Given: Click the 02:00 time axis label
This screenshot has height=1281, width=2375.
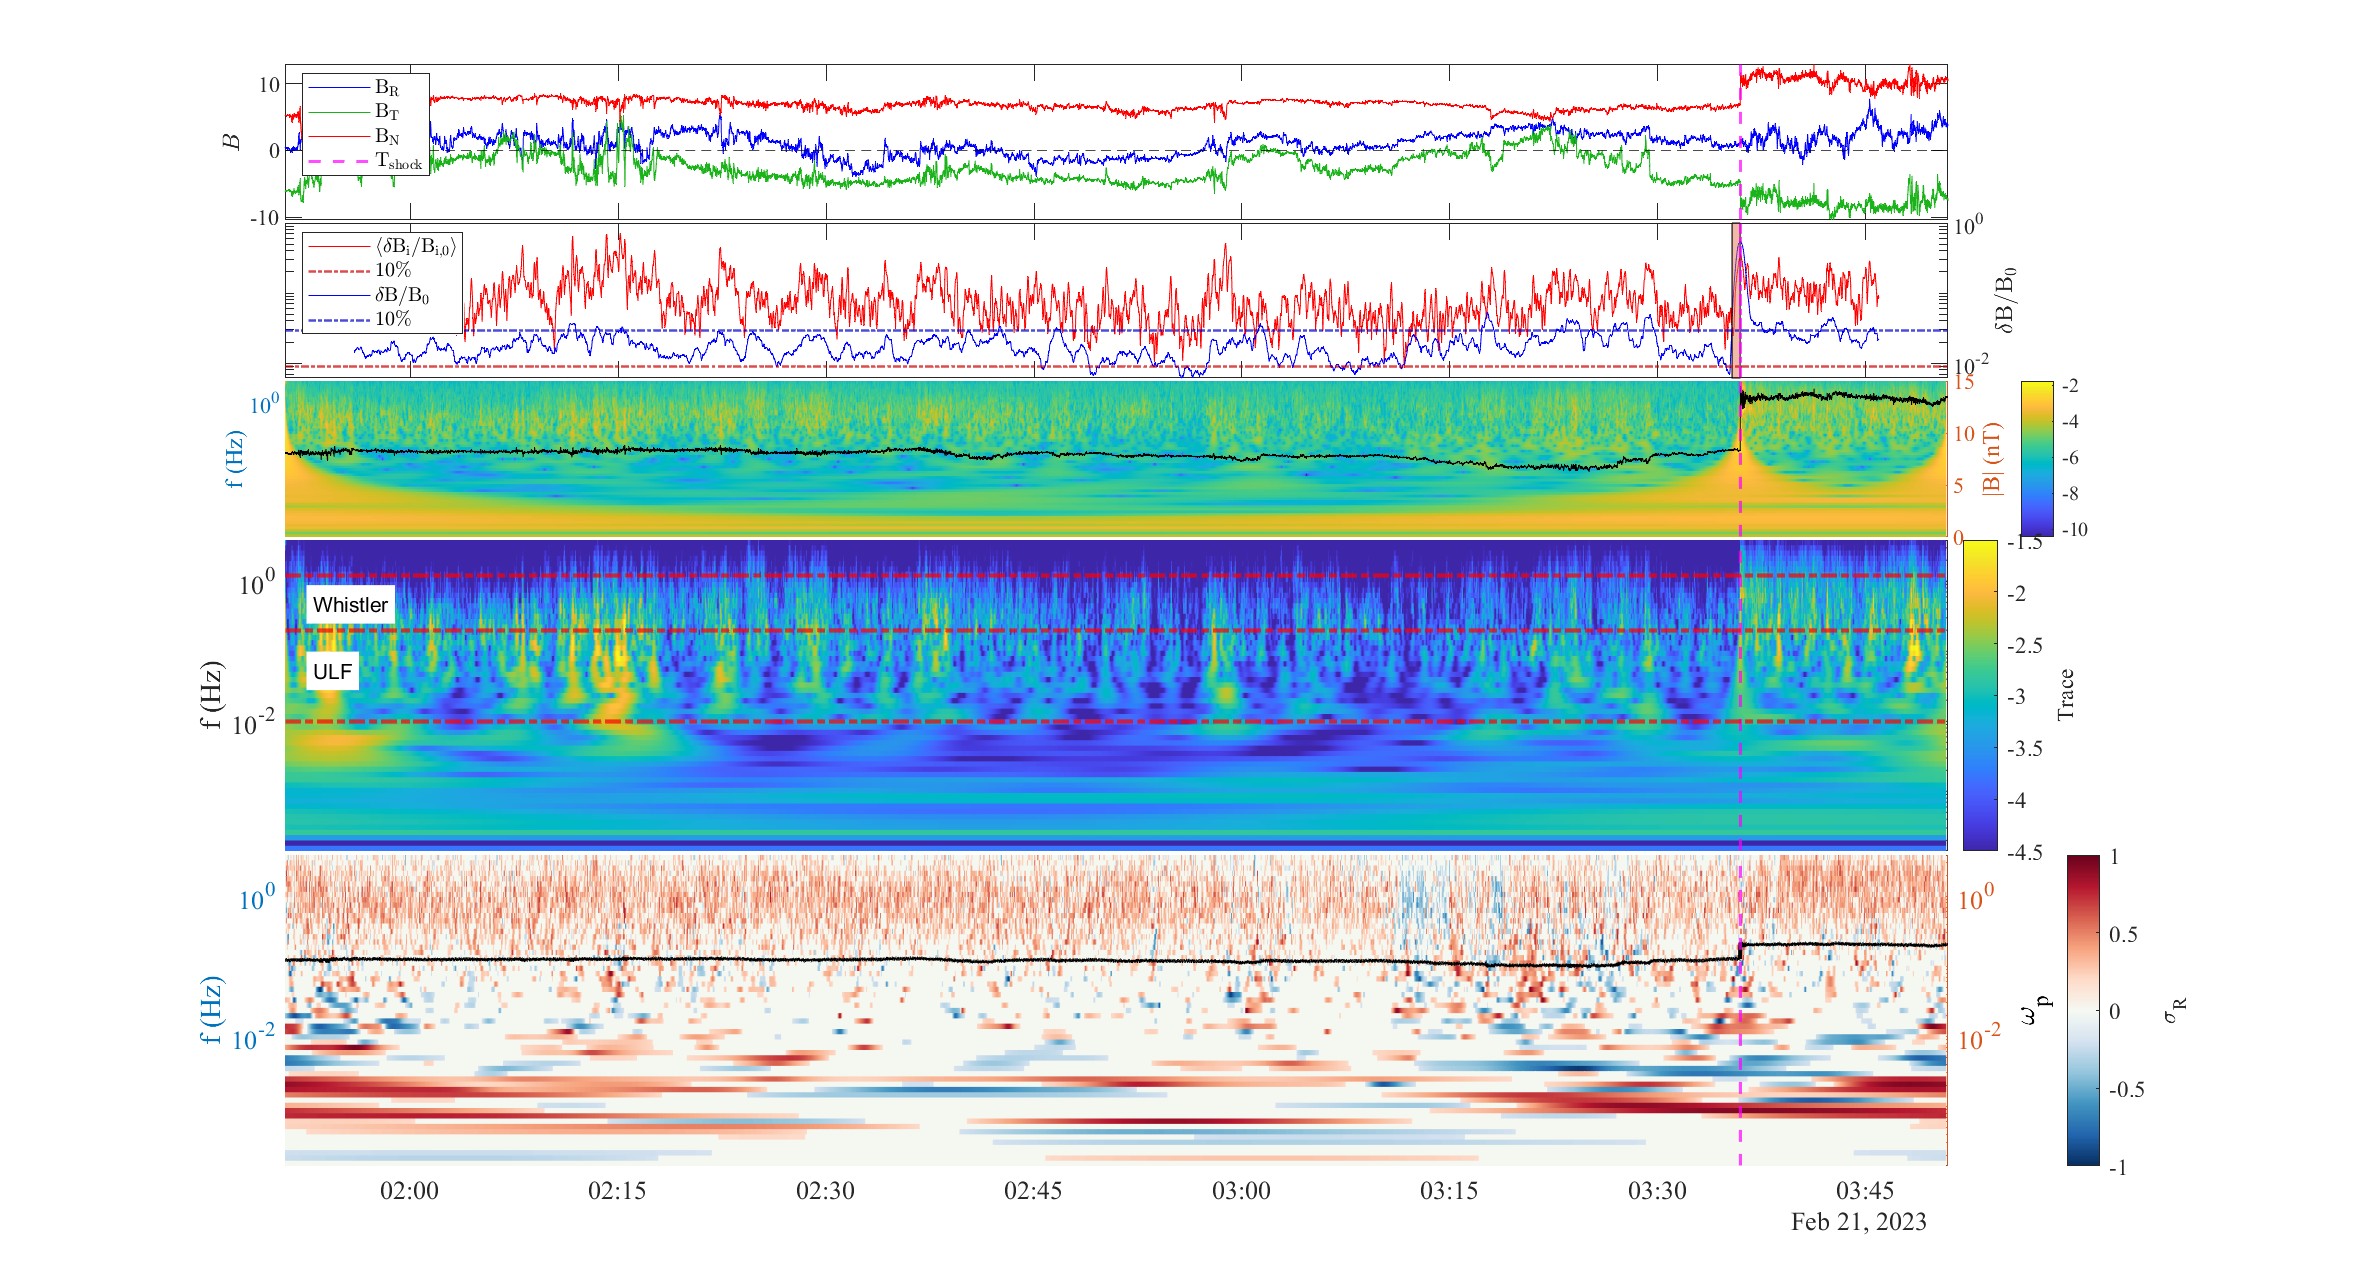Looking at the screenshot, I should [x=409, y=1190].
